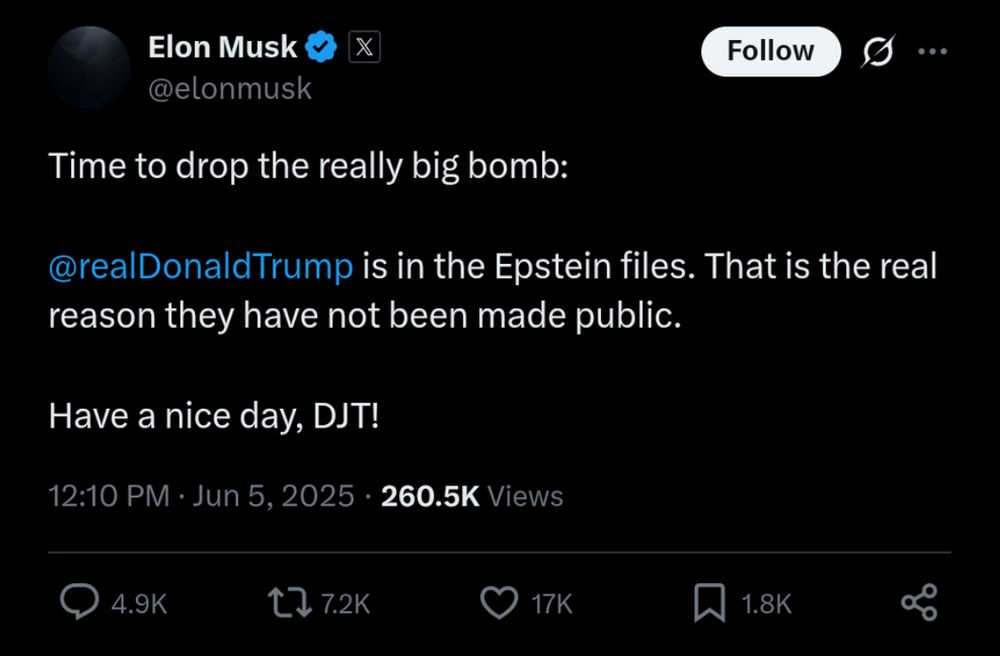Bookmark this post with the bookmark icon
This screenshot has height=656, width=1000.
(x=708, y=603)
